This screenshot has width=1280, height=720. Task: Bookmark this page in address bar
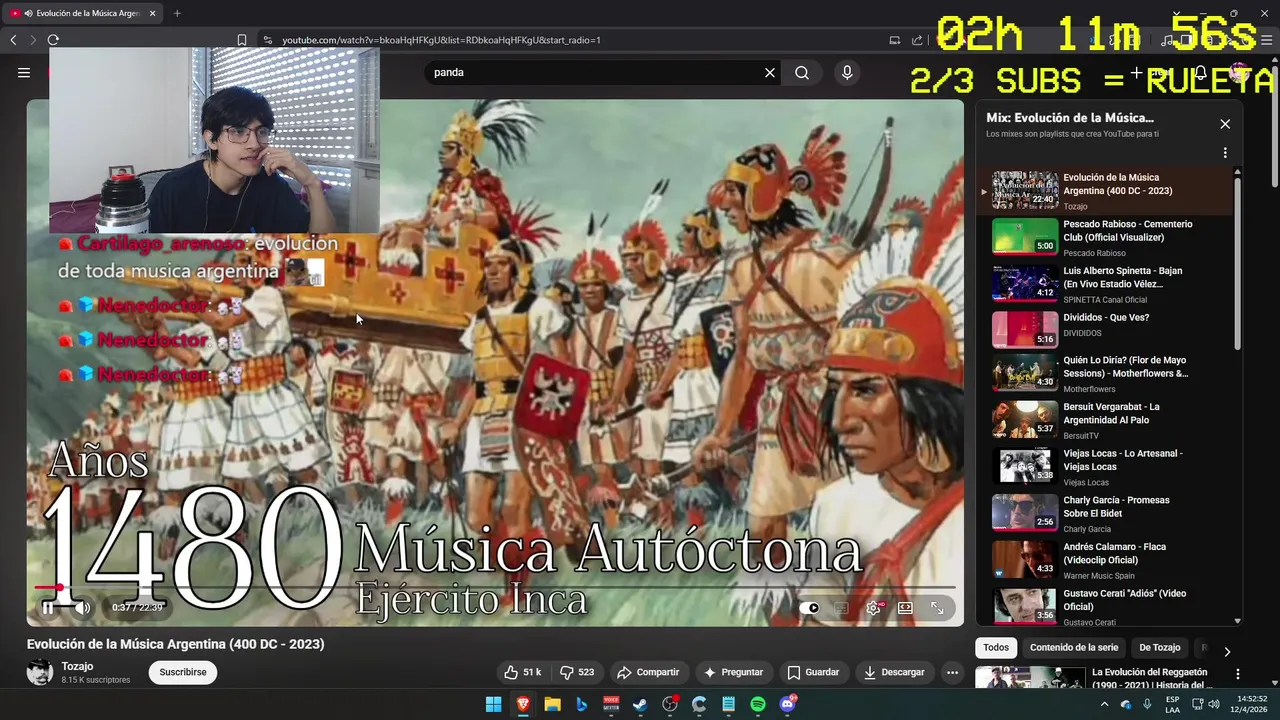pos(242,40)
